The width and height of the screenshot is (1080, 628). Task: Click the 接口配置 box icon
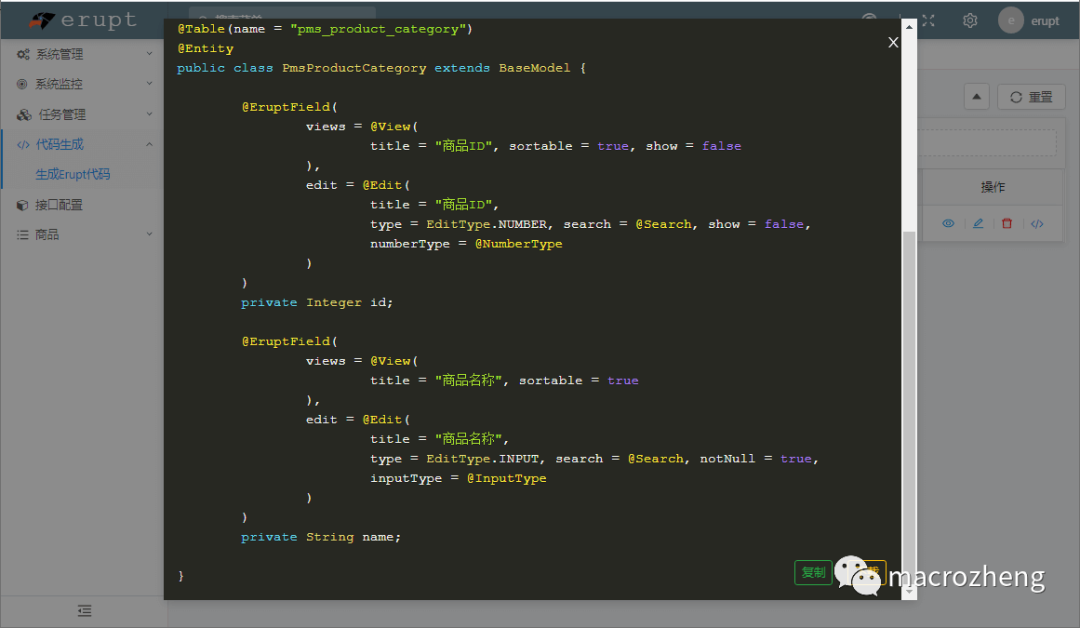(22, 205)
